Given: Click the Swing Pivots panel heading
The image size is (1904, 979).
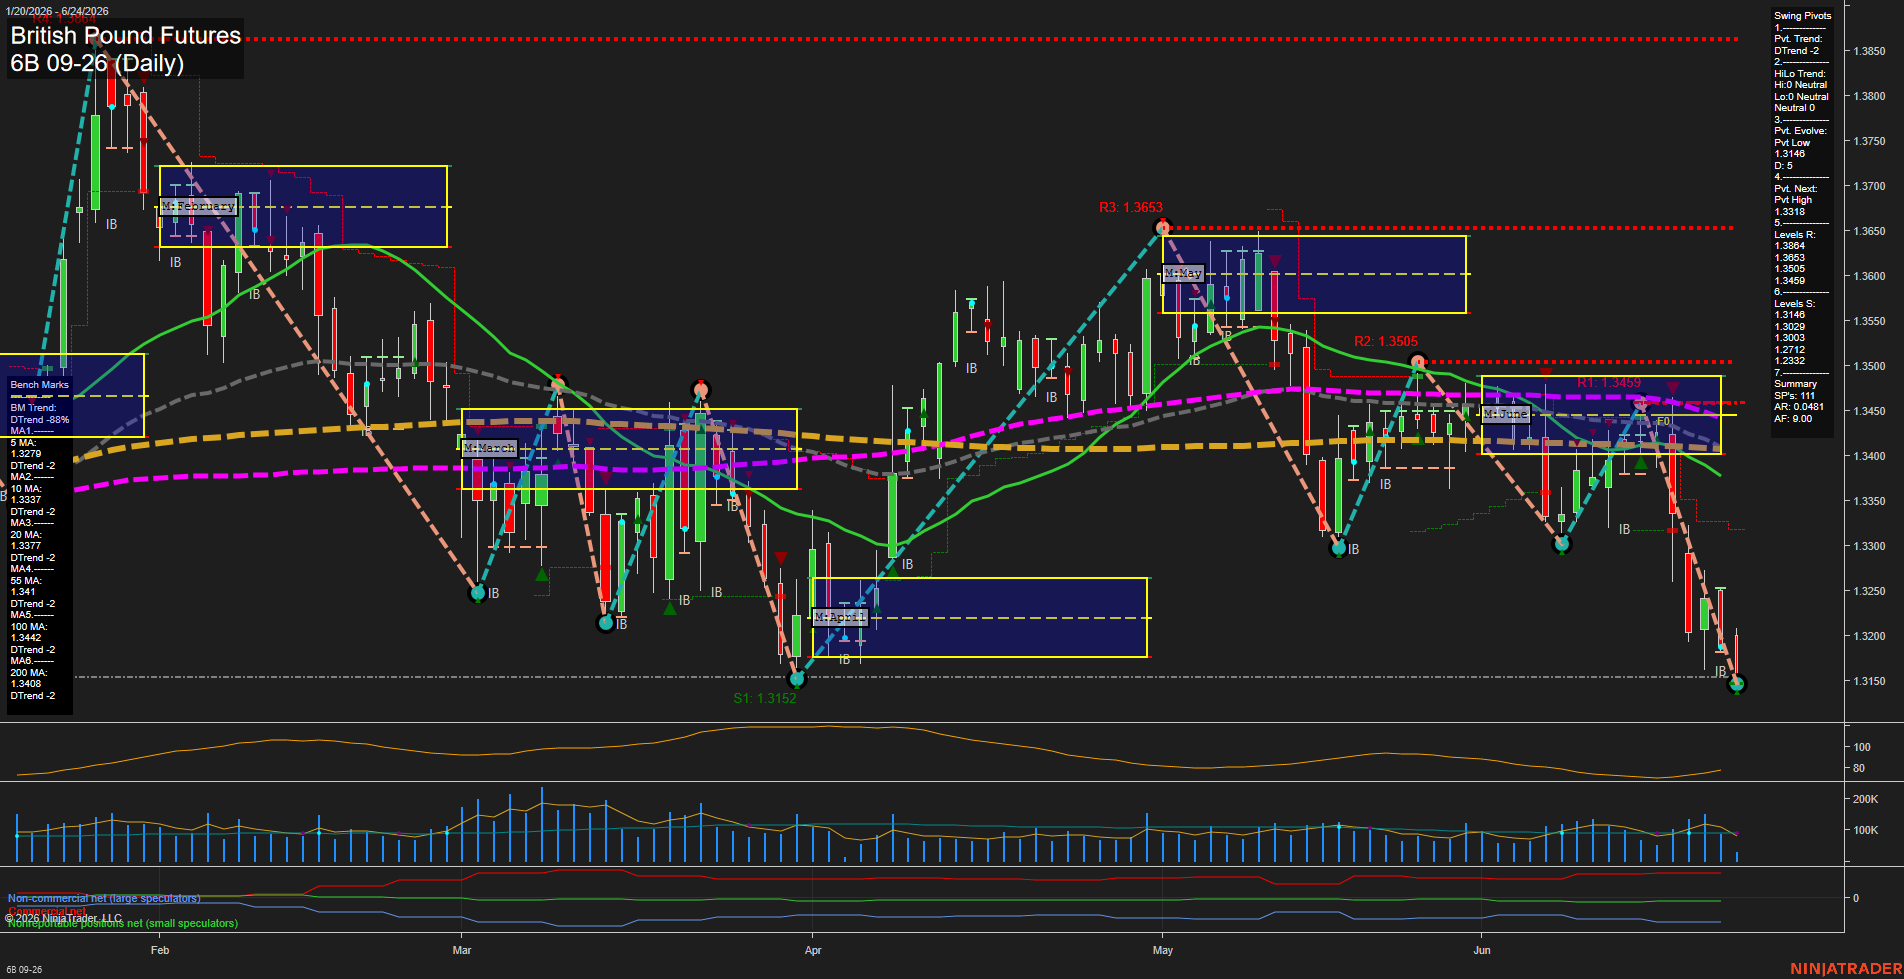Looking at the screenshot, I should click(x=1803, y=16).
